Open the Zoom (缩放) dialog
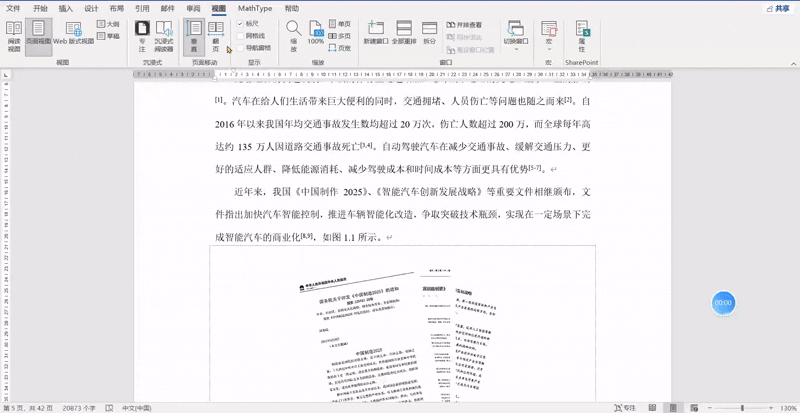 coord(293,37)
